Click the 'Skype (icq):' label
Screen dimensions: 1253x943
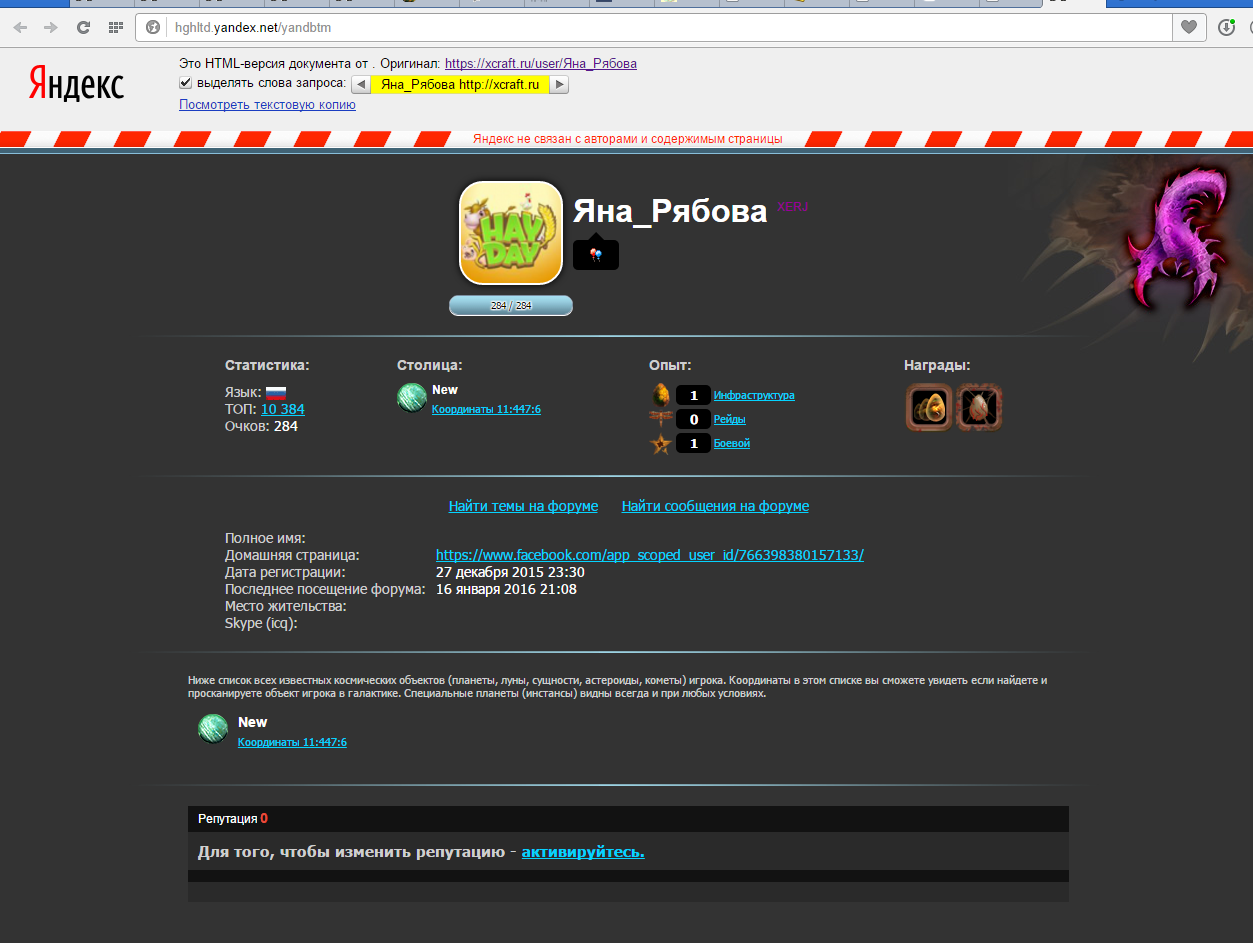point(261,623)
